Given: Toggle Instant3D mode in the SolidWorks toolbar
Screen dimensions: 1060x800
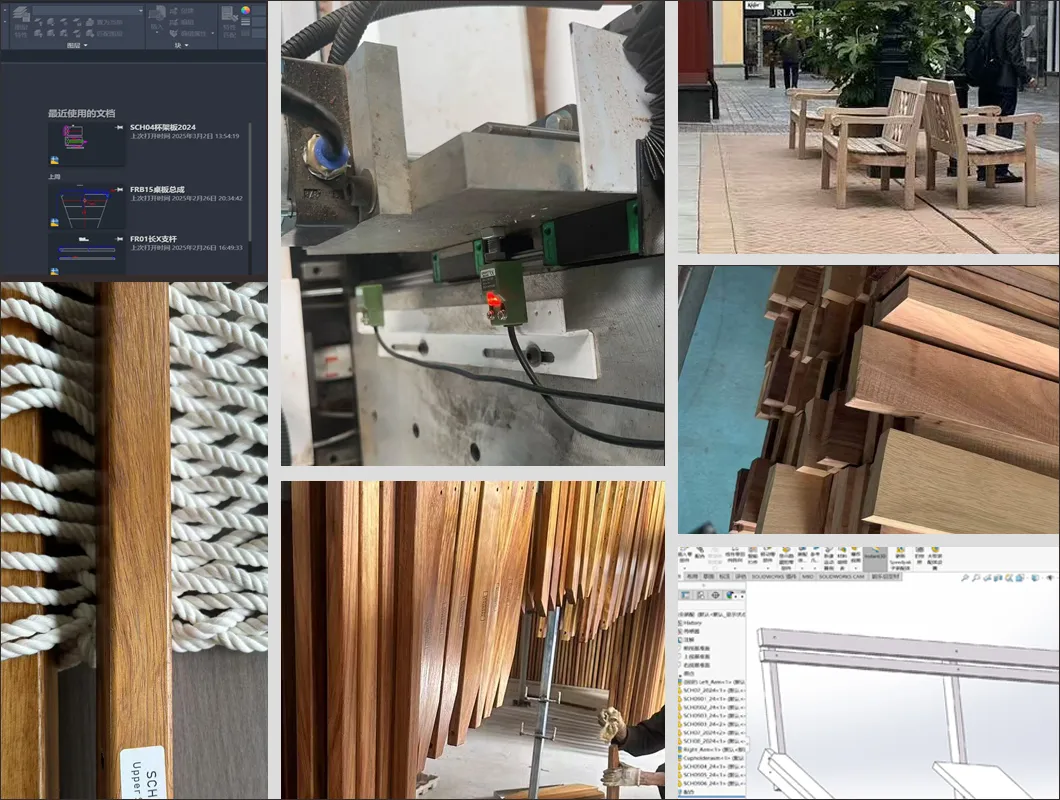Looking at the screenshot, I should pyautogui.click(x=873, y=552).
